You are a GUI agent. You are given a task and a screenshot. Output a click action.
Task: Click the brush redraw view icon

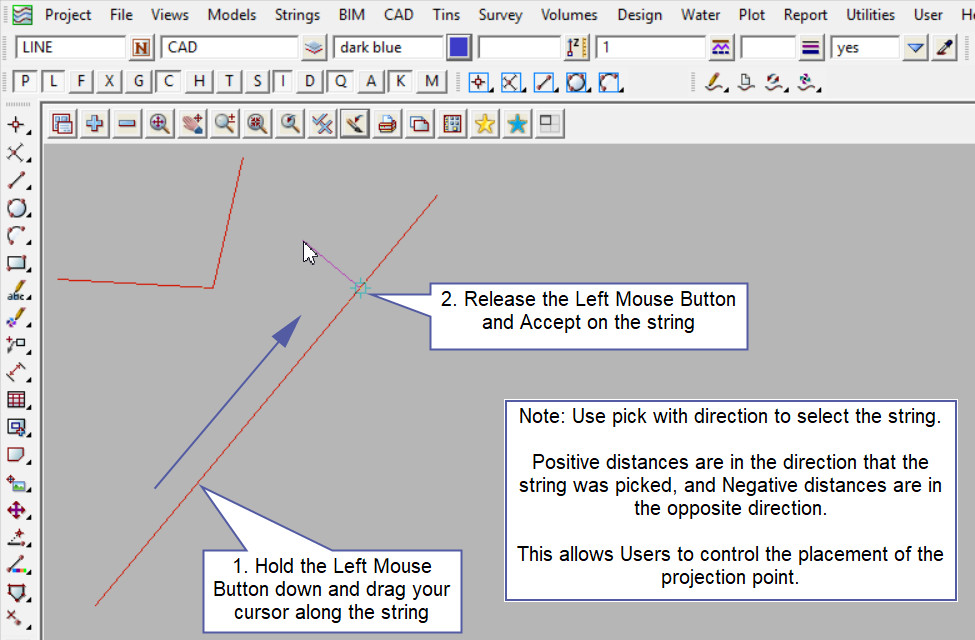coord(354,124)
